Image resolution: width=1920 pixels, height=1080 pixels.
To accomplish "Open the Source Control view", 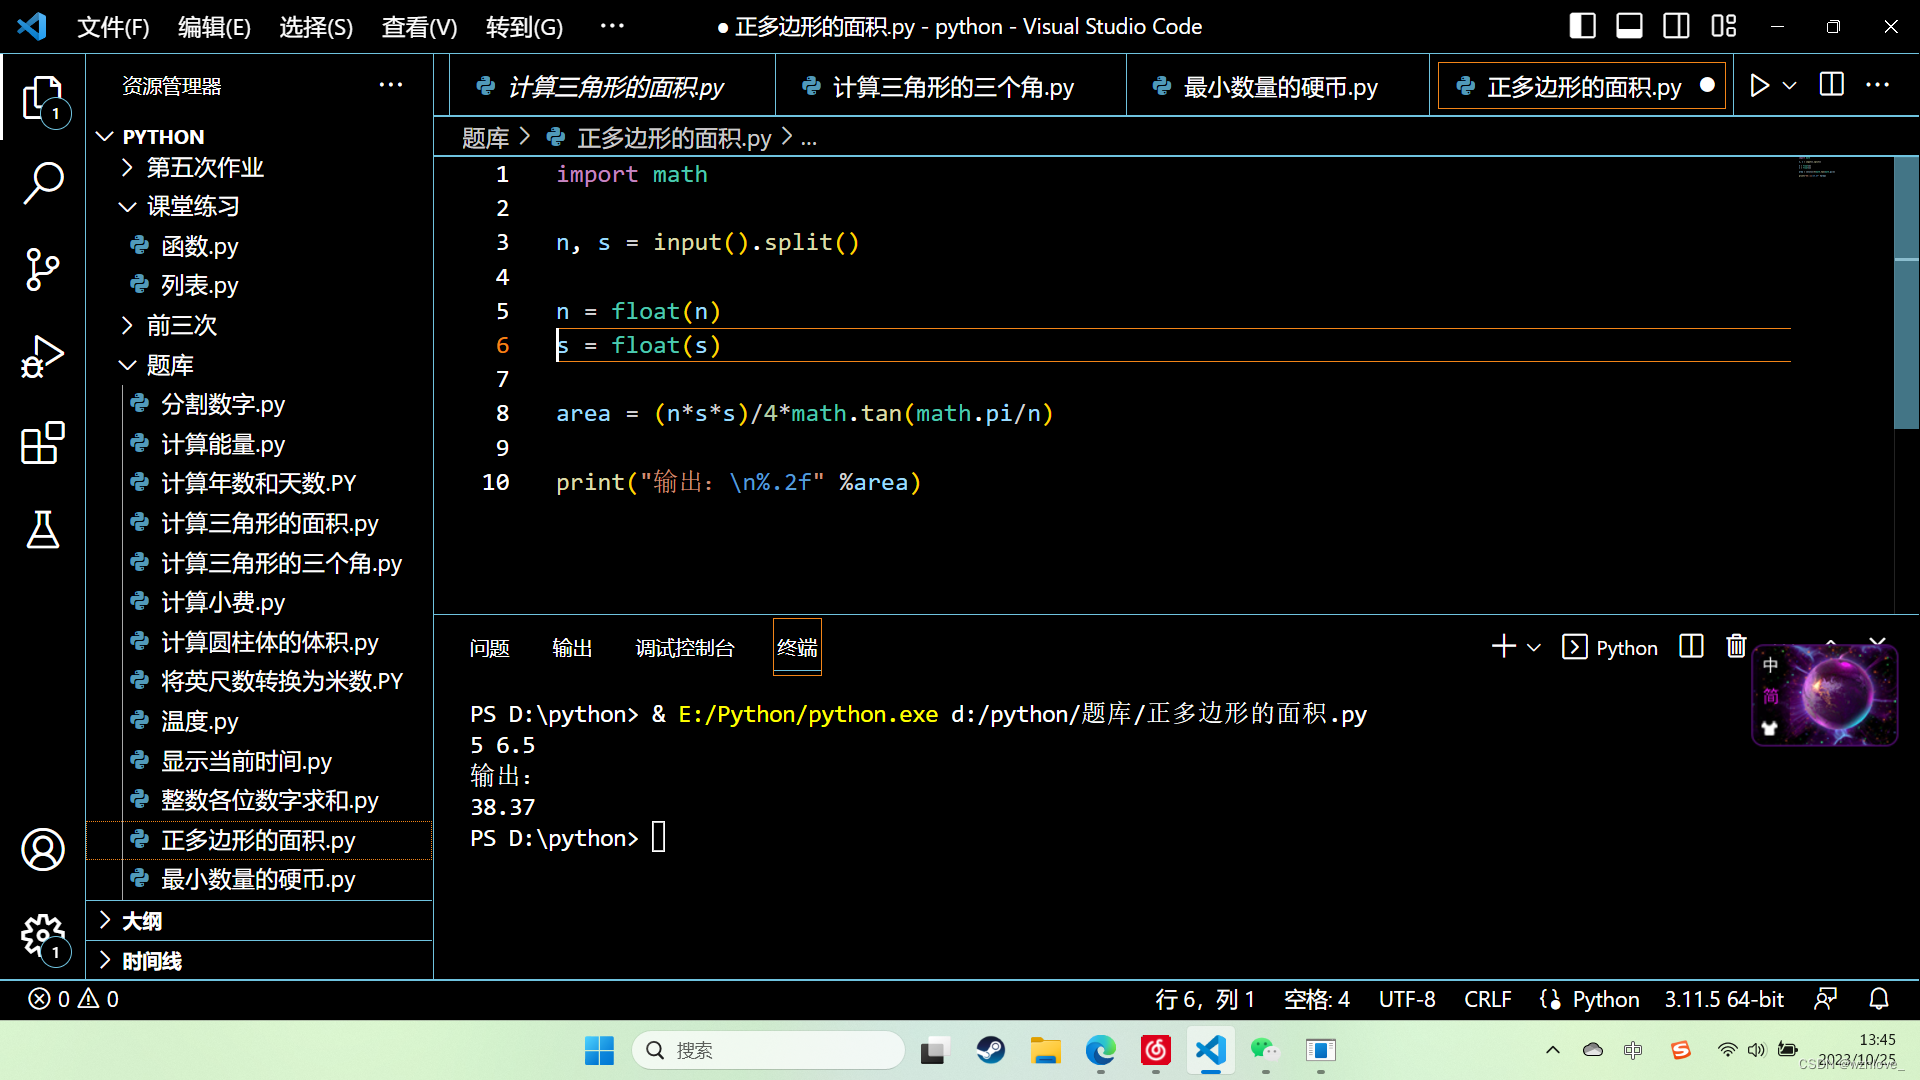I will 43,269.
